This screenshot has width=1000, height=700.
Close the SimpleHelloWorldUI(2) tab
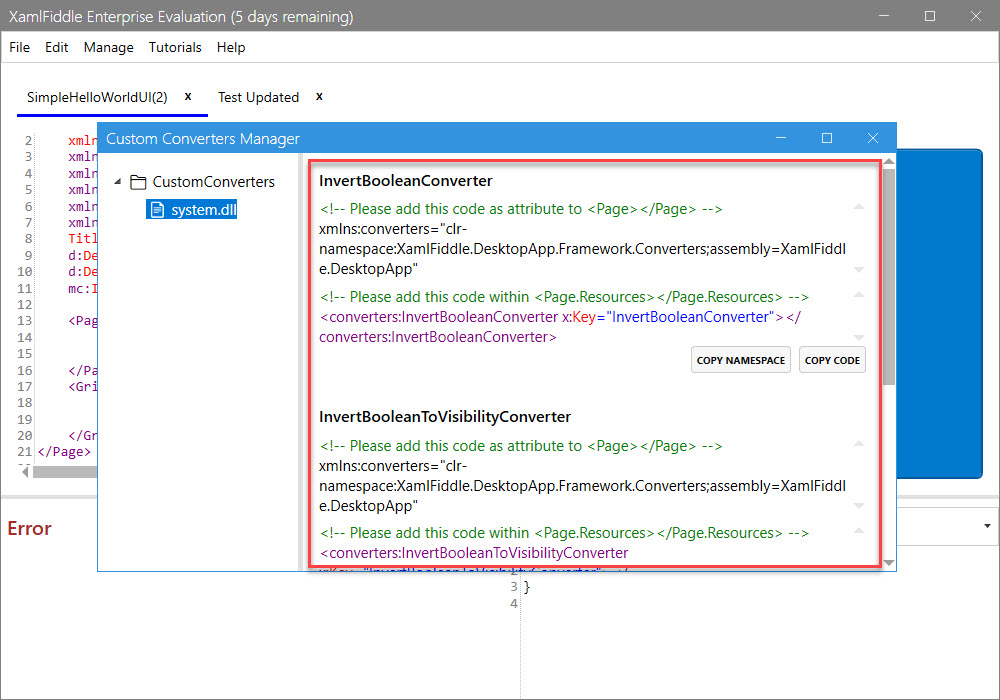click(x=188, y=96)
